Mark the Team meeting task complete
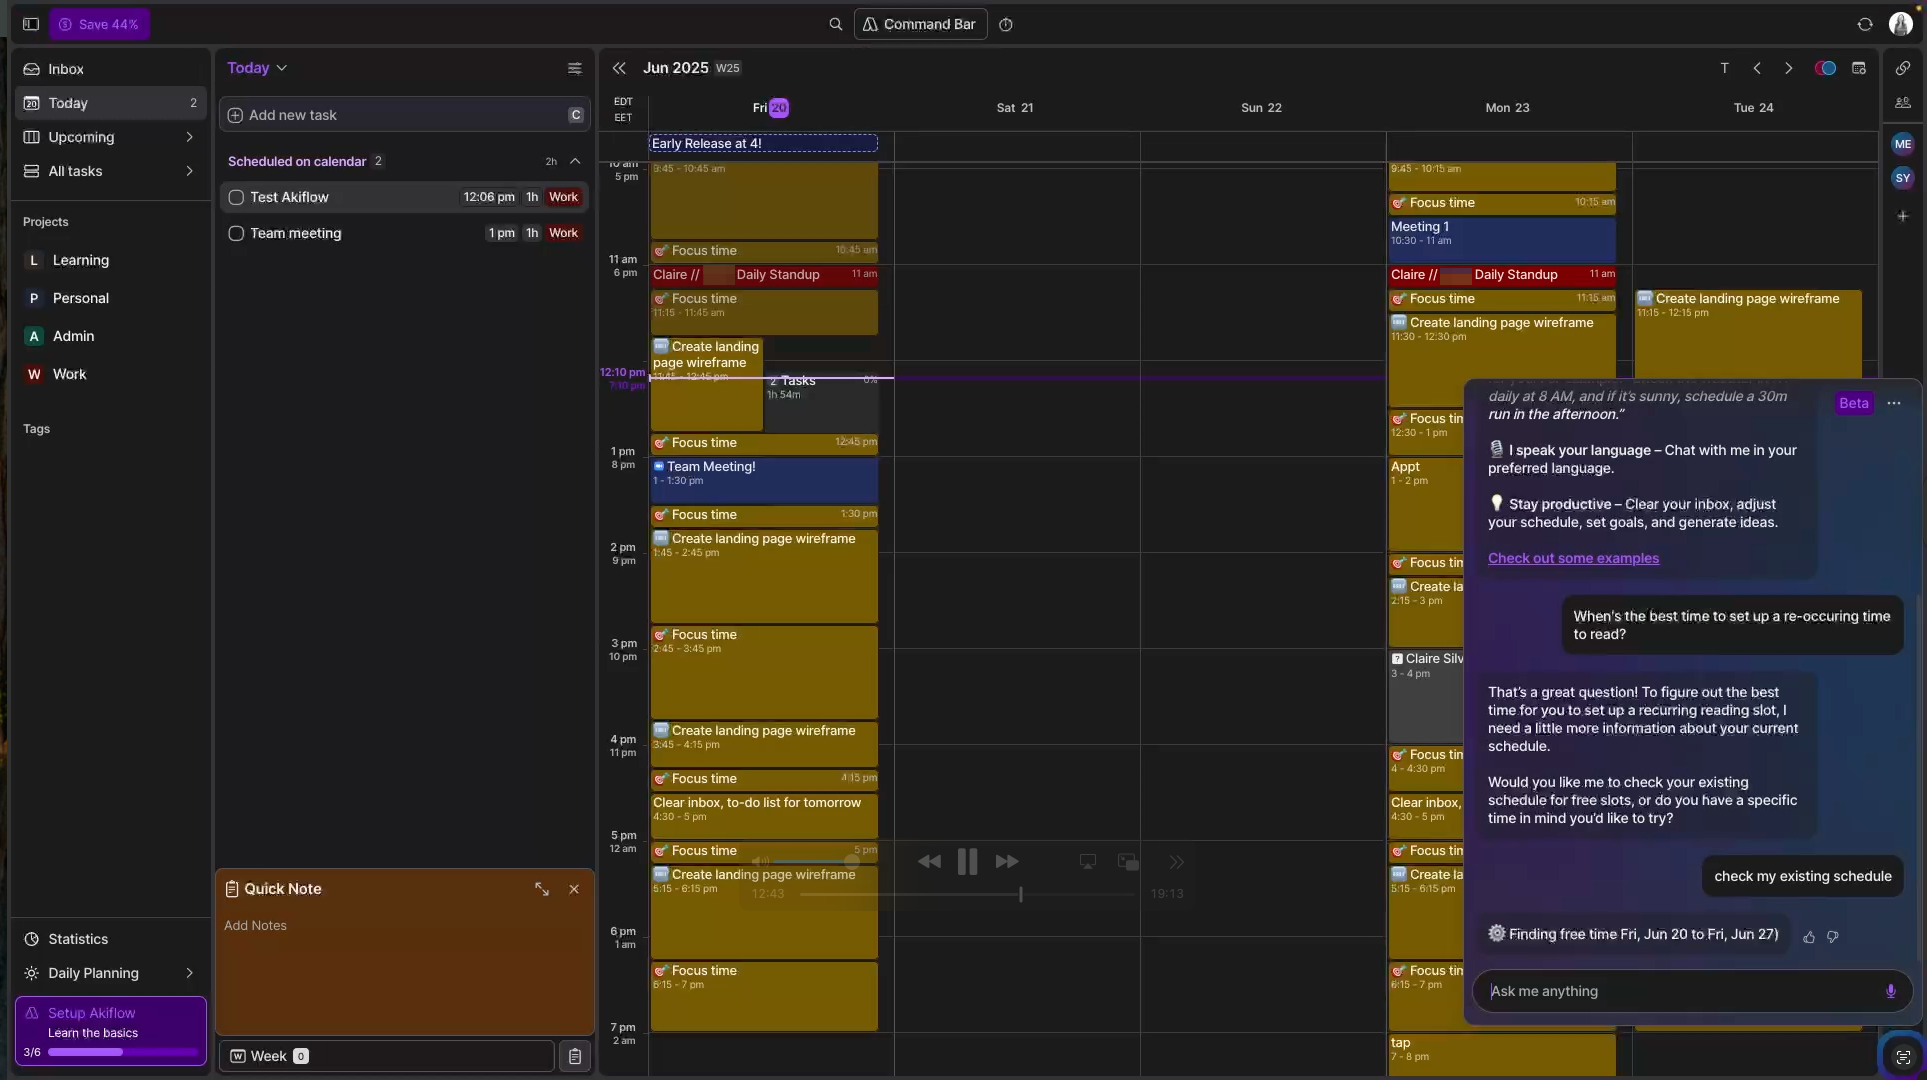The width and height of the screenshot is (1927, 1080). 236,233
